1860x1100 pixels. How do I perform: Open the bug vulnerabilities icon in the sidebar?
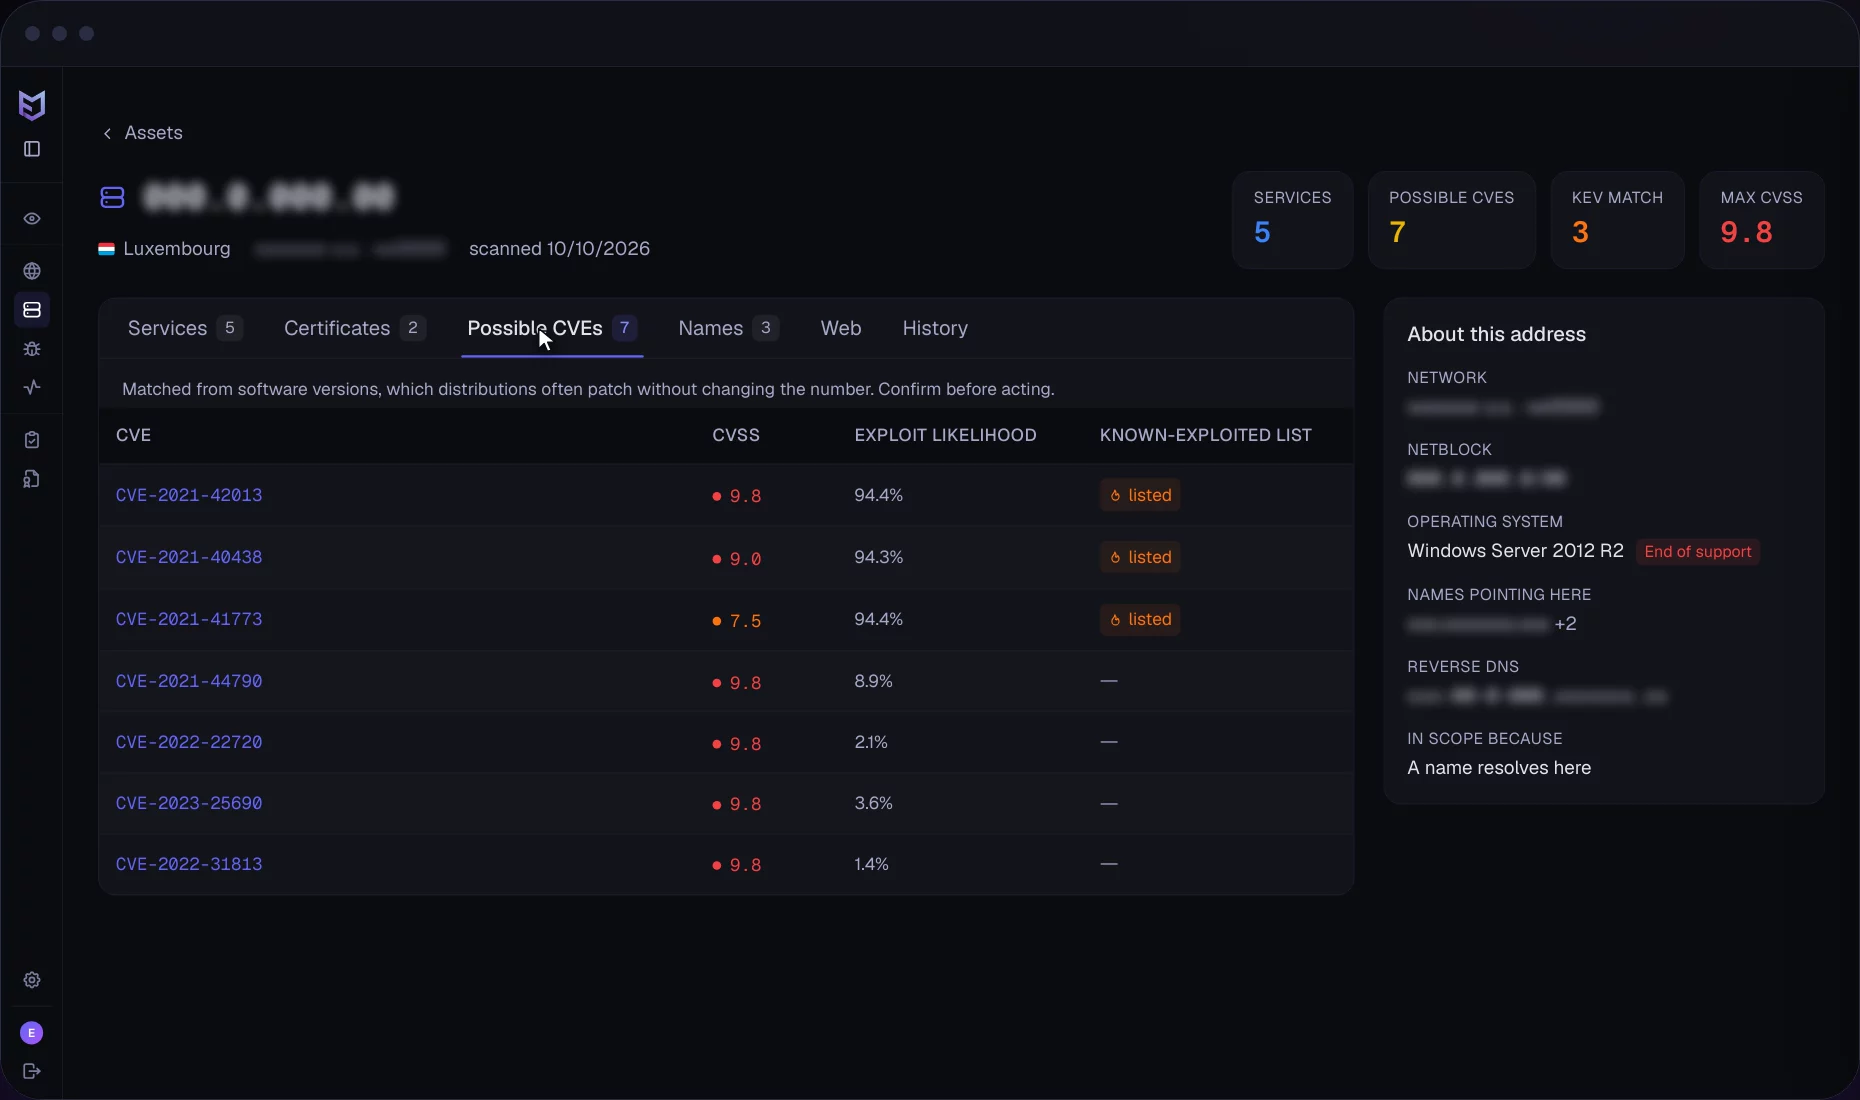(32, 349)
